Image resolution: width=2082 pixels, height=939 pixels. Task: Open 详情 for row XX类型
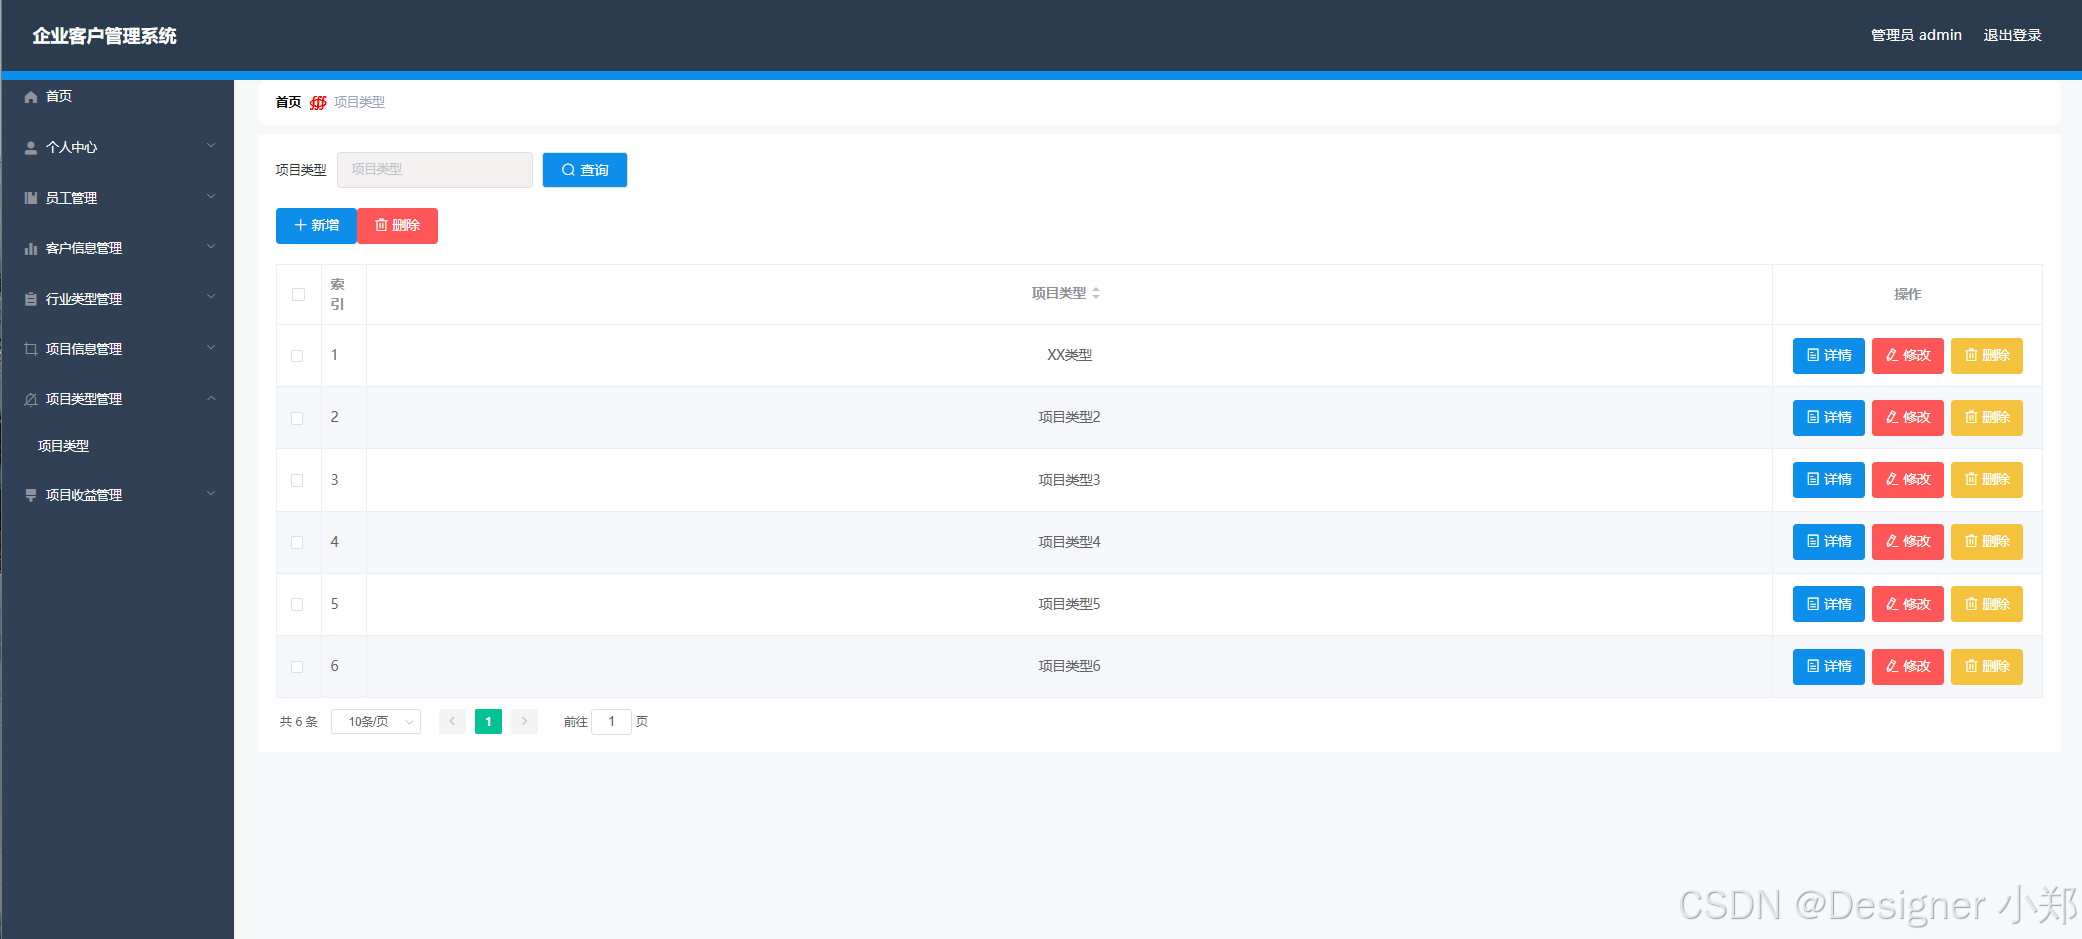[1829, 356]
